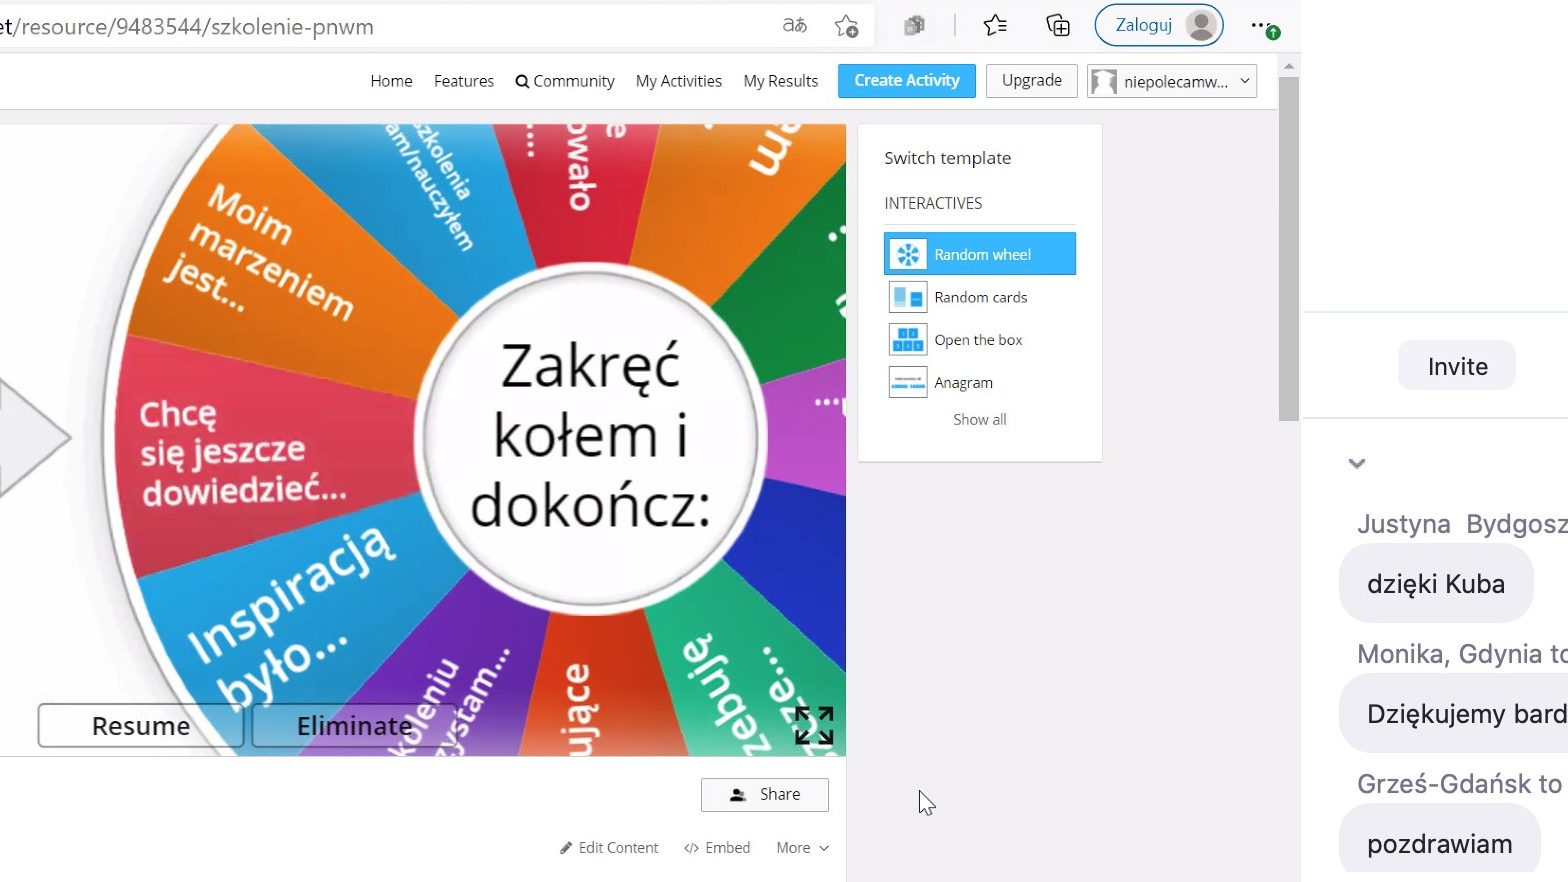Open Collections icon in browser toolbar
The width and height of the screenshot is (1568, 882).
(1057, 26)
